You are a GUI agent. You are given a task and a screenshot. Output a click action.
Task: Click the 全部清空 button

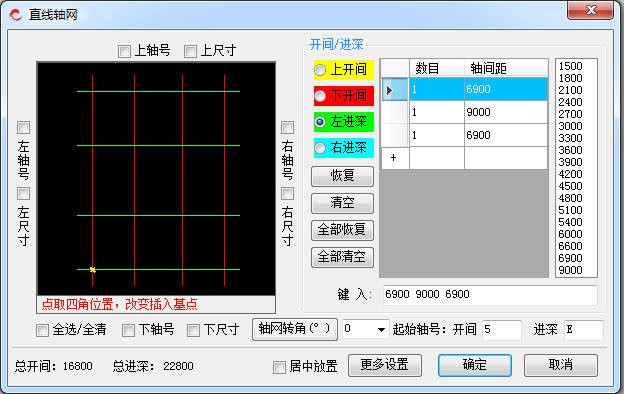point(342,257)
